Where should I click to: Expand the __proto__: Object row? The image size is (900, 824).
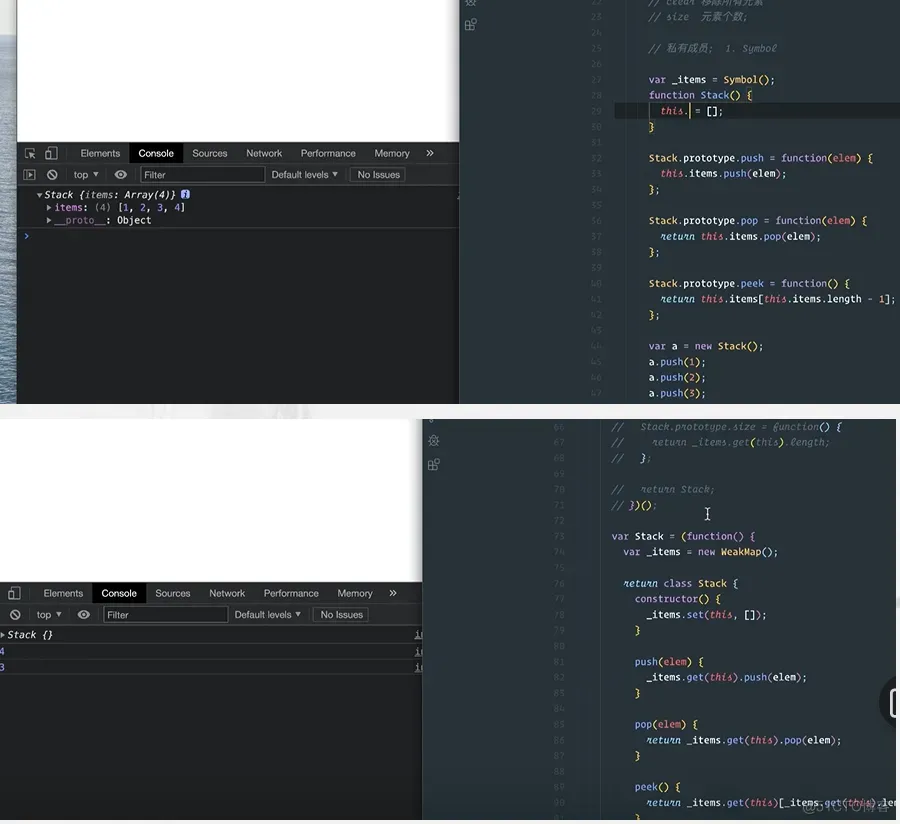click(x=49, y=220)
